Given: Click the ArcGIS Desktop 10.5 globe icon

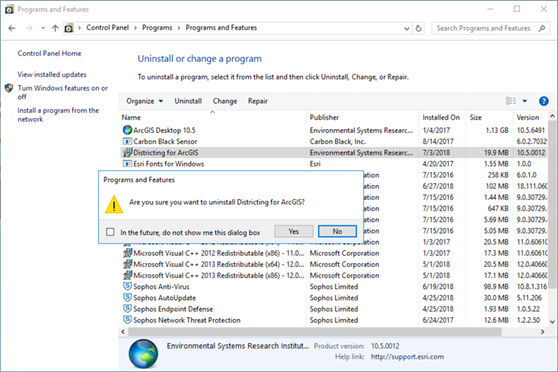Looking at the screenshot, I should pyautogui.click(x=127, y=130).
